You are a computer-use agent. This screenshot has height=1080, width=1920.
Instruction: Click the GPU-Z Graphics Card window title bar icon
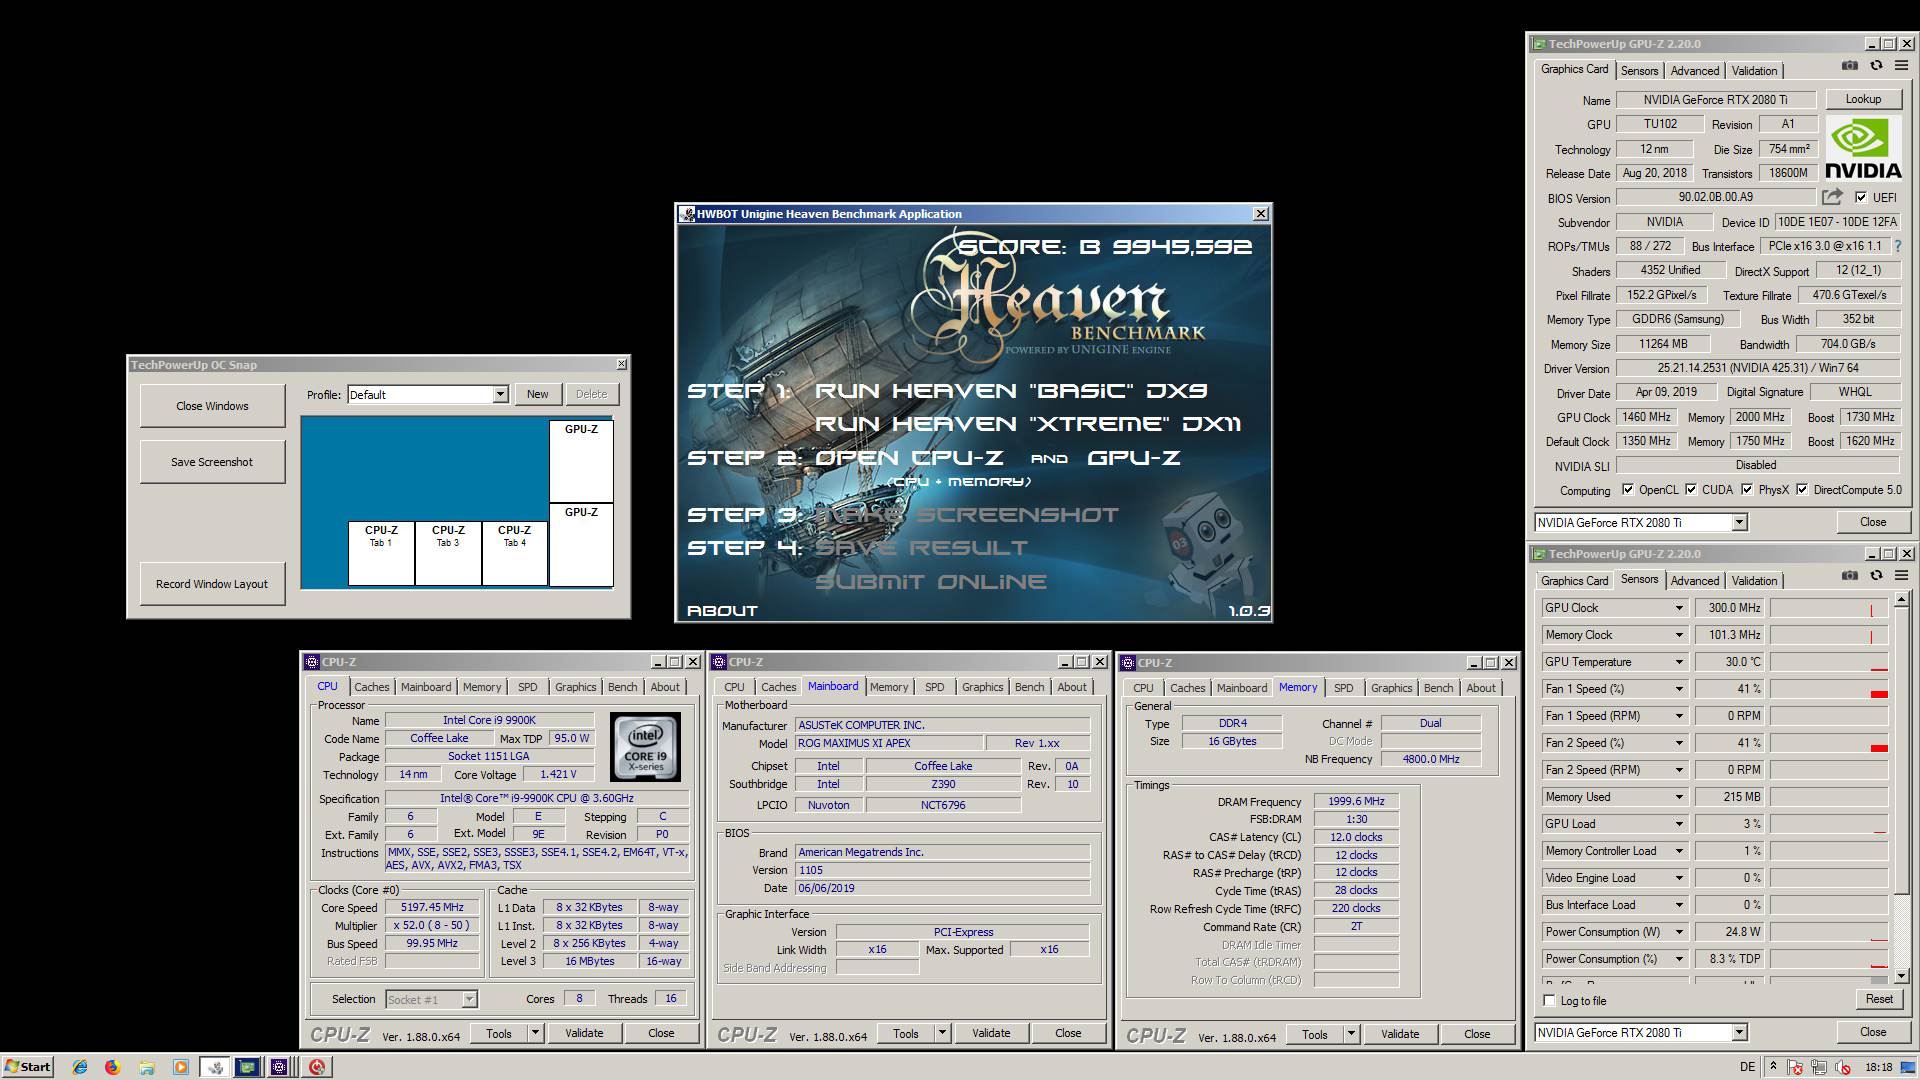click(1539, 44)
